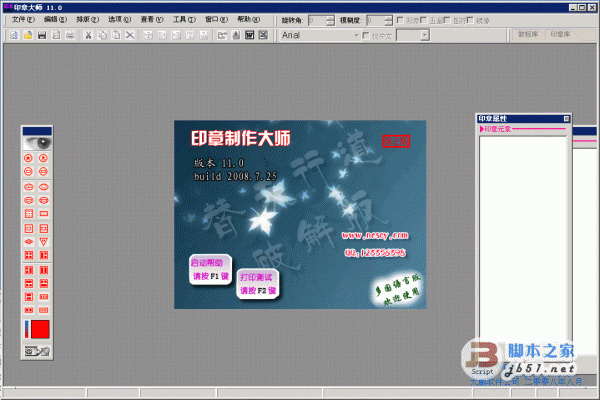The height and width of the screenshot is (400, 600).
Task: Toggle the third checkbox in the options row
Action: coord(447,20)
